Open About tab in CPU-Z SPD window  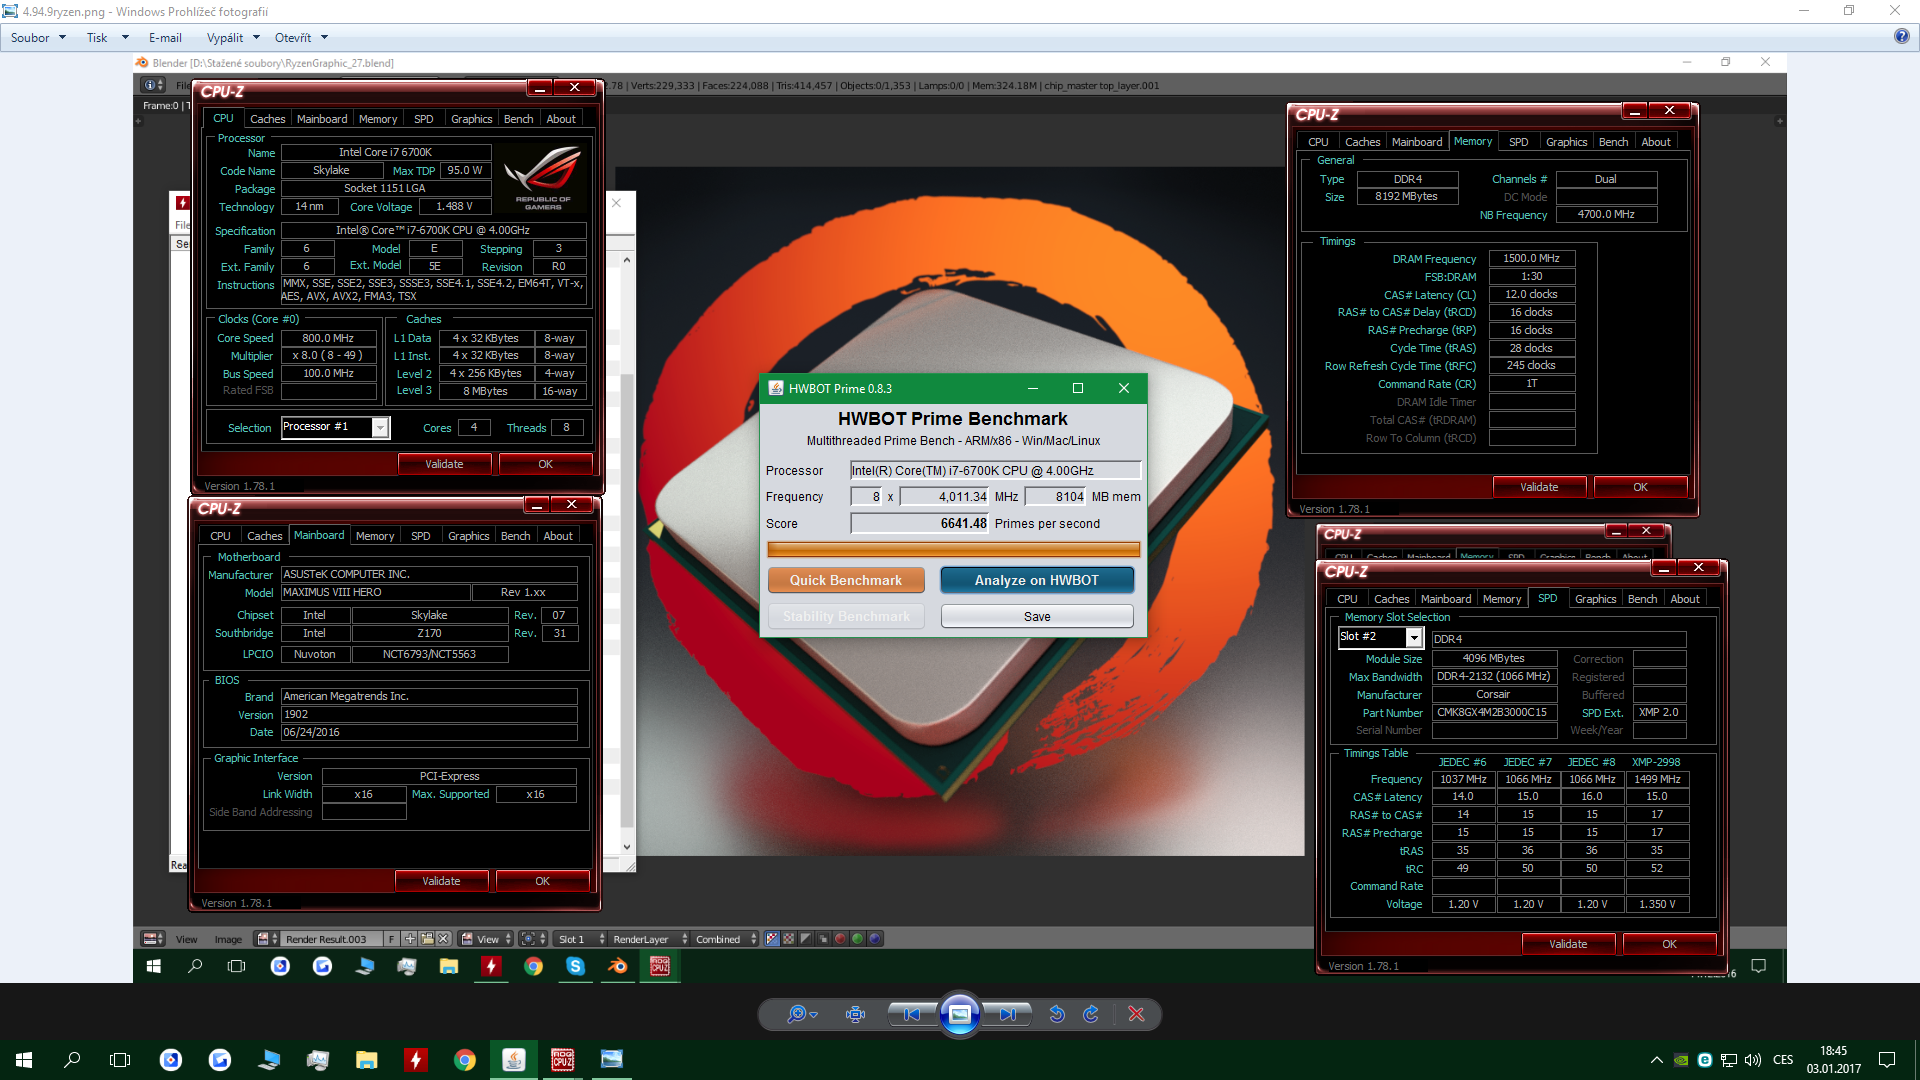point(1684,599)
